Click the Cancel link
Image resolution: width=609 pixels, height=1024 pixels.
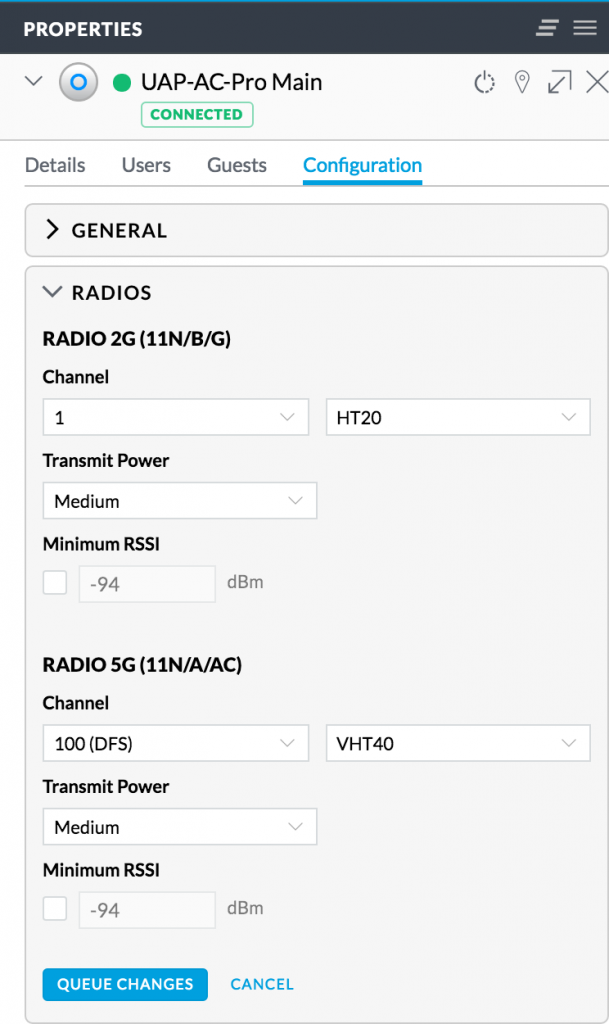(262, 984)
